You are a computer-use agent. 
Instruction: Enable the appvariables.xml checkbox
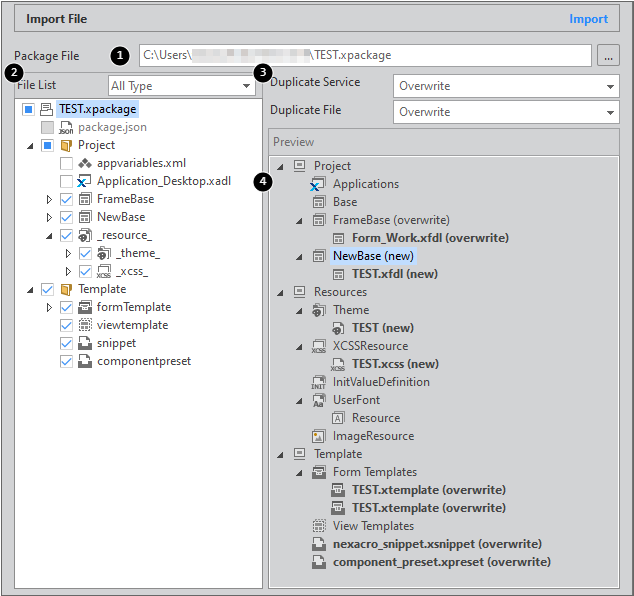(66, 163)
